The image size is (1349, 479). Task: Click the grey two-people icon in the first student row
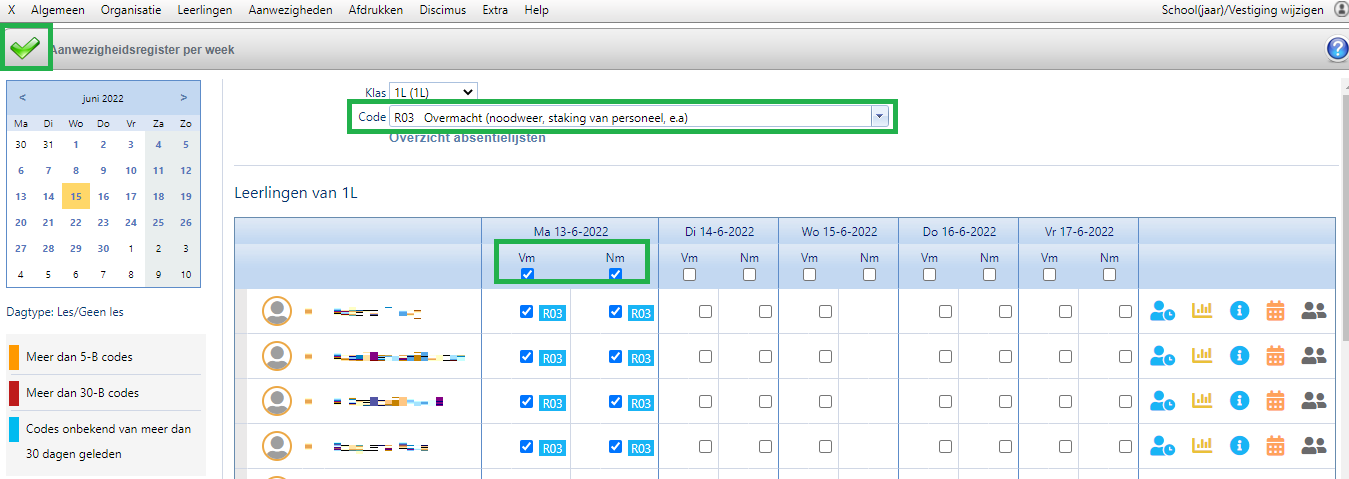point(1314,311)
